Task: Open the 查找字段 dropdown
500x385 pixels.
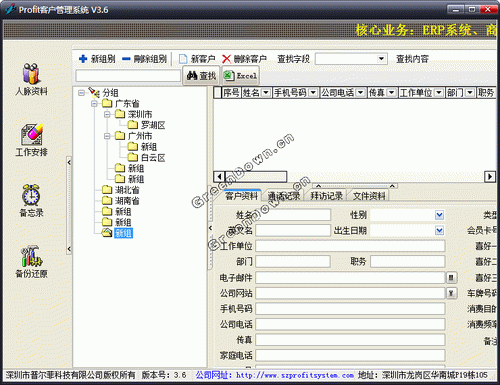Action: [382, 59]
